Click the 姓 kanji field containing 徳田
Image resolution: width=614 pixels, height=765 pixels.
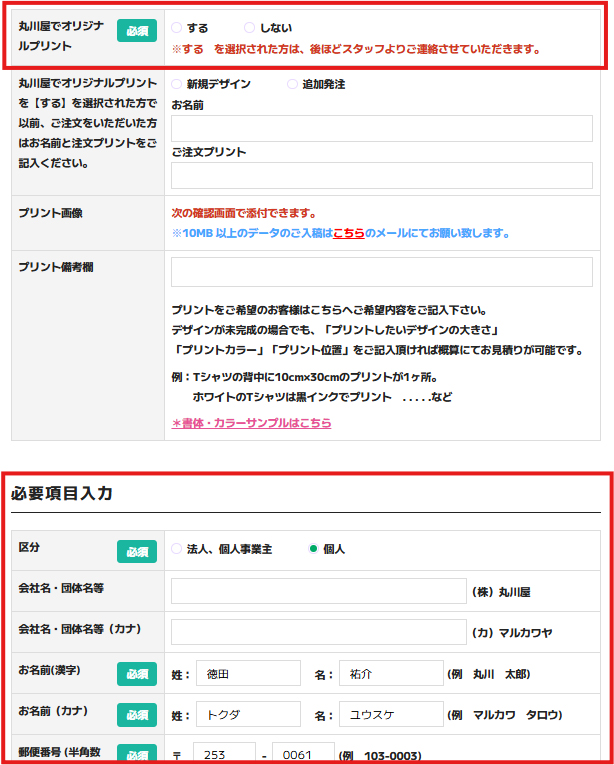point(248,673)
